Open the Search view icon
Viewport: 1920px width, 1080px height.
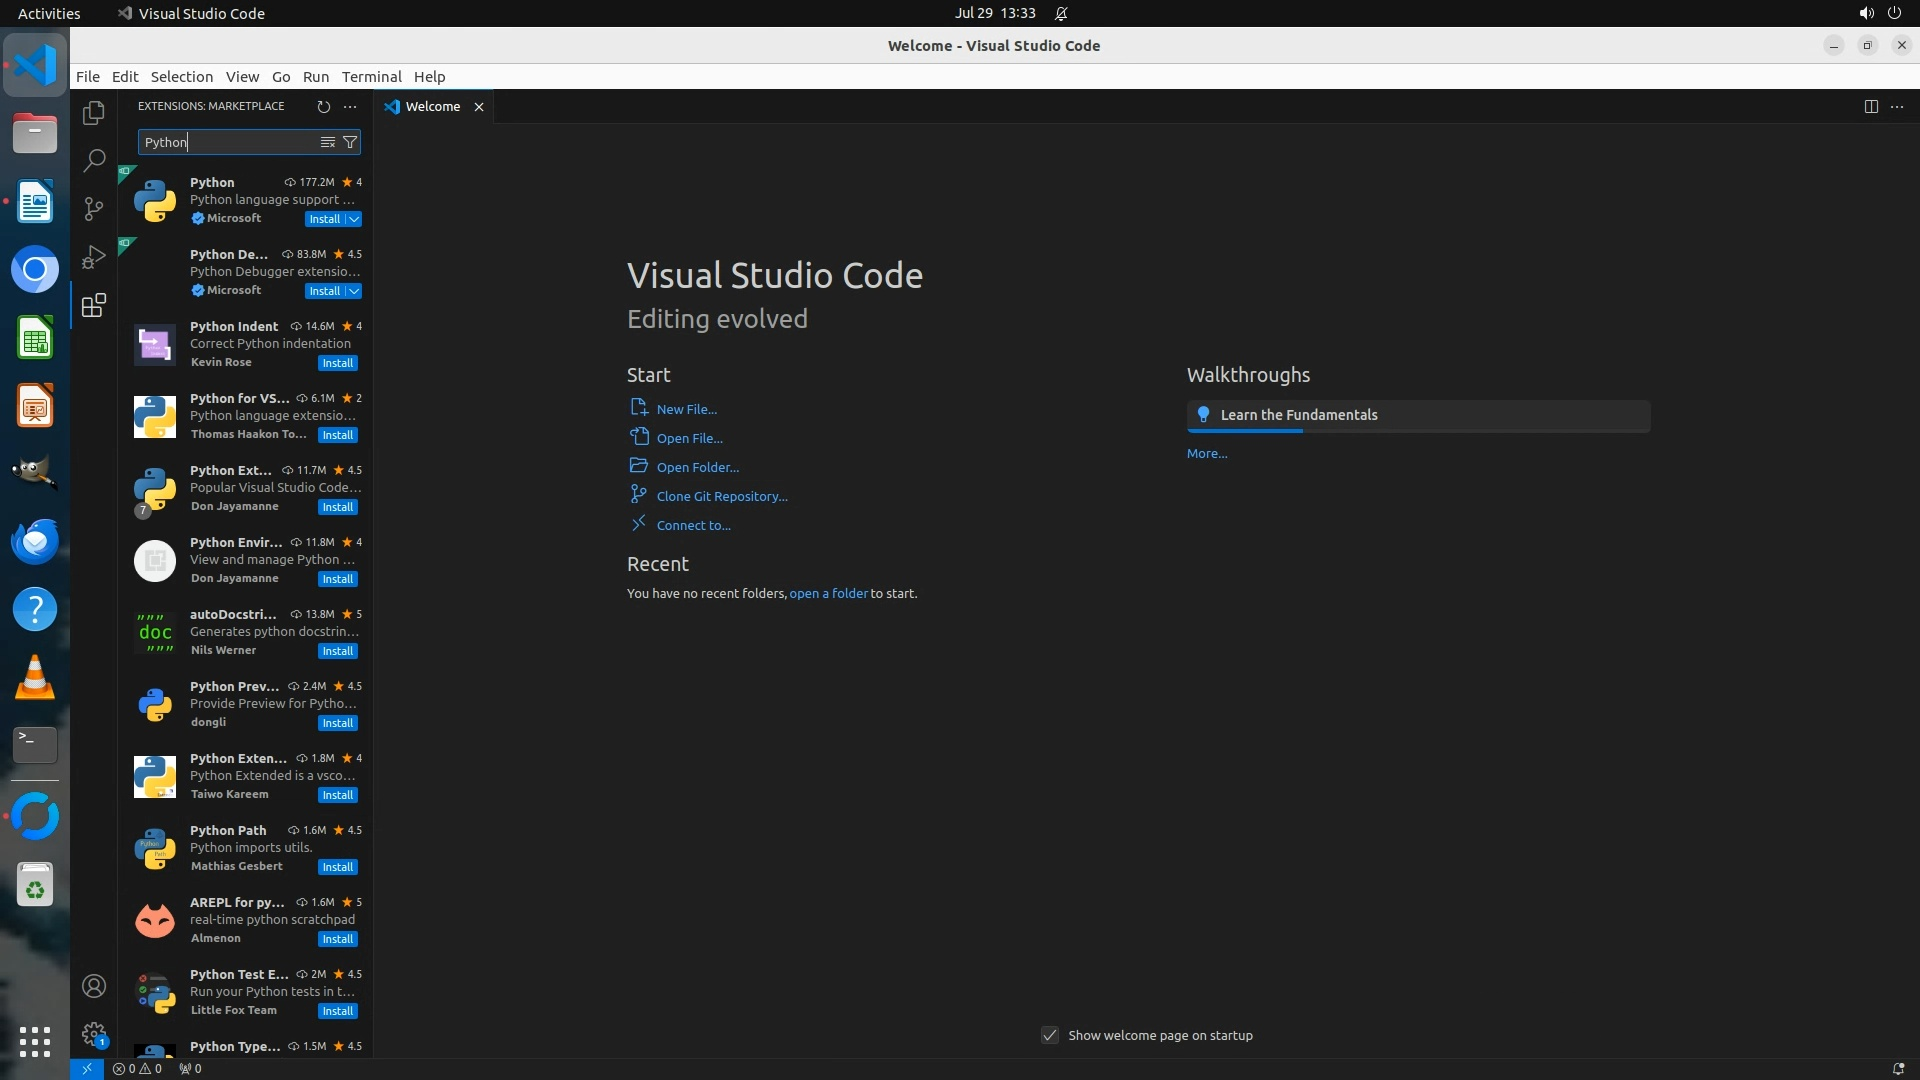click(94, 160)
